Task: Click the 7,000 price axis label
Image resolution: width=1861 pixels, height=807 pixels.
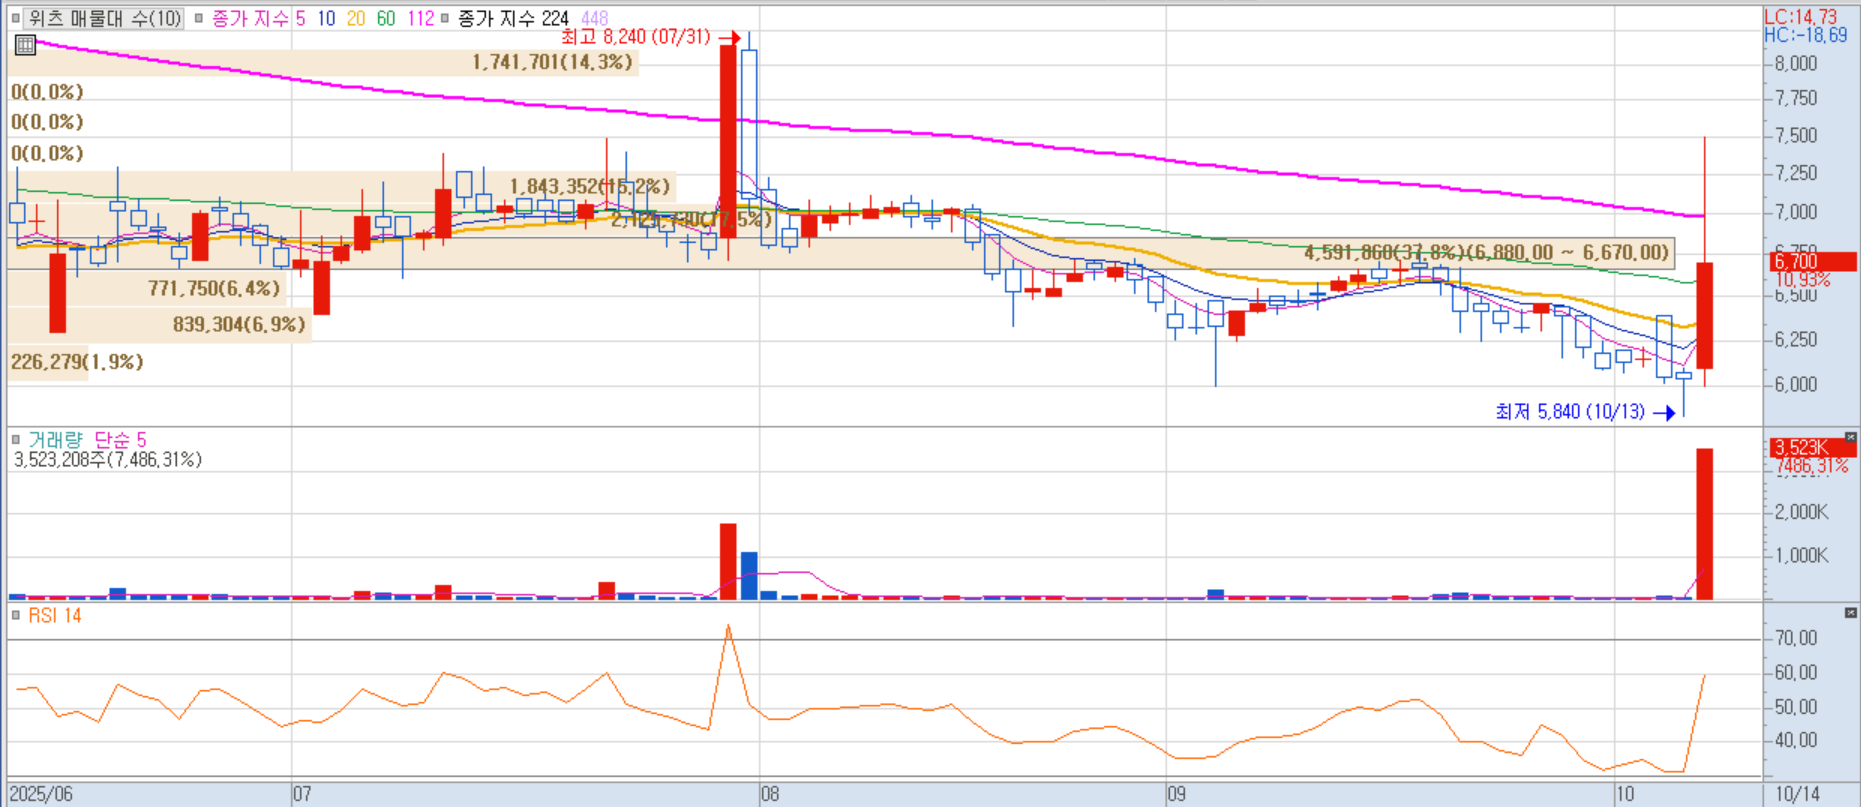Action: tap(1796, 212)
